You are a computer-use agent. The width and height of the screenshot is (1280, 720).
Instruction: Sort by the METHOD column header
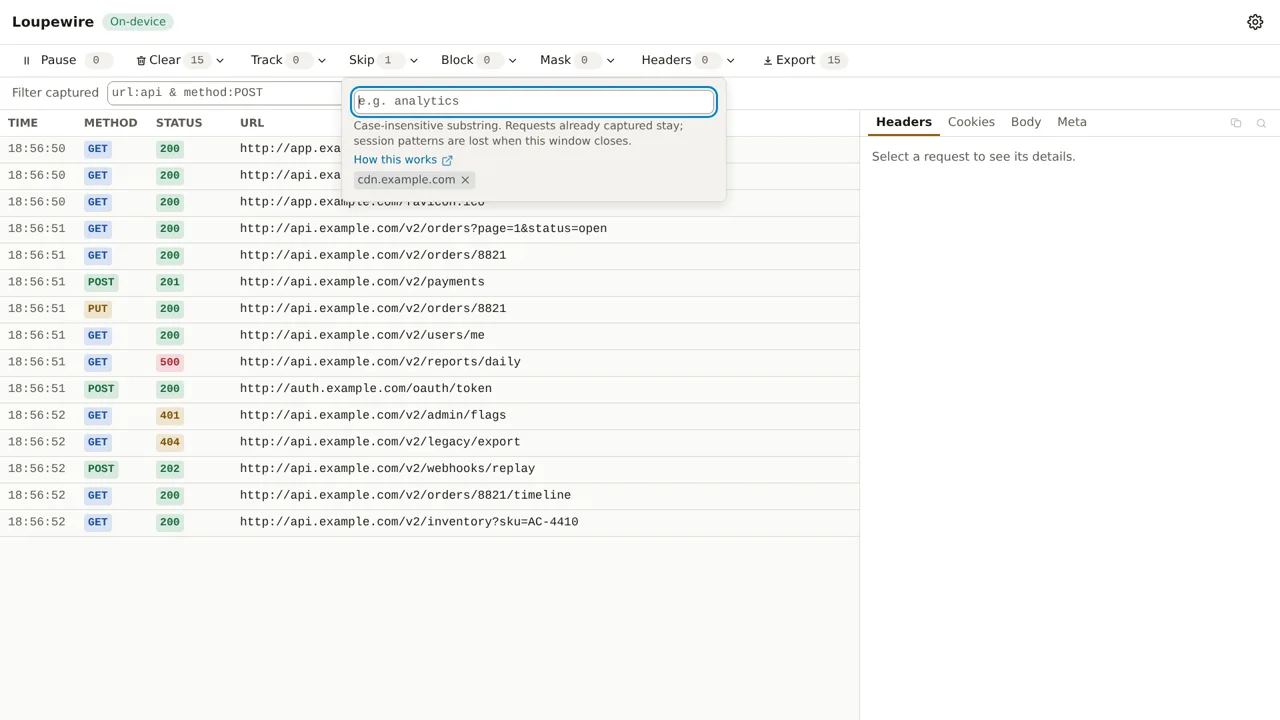110,123
